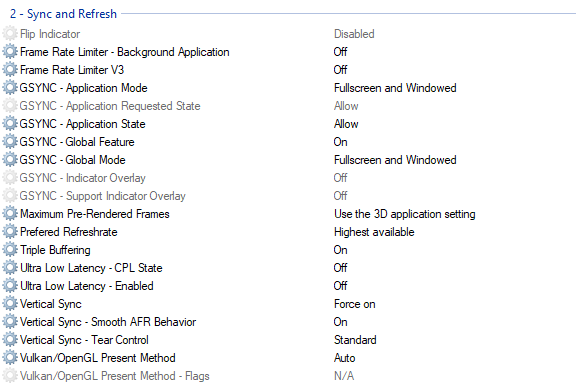The height and width of the screenshot is (391, 576).
Task: Open Off value of Frame Rate Limiter V3
Action: (341, 70)
